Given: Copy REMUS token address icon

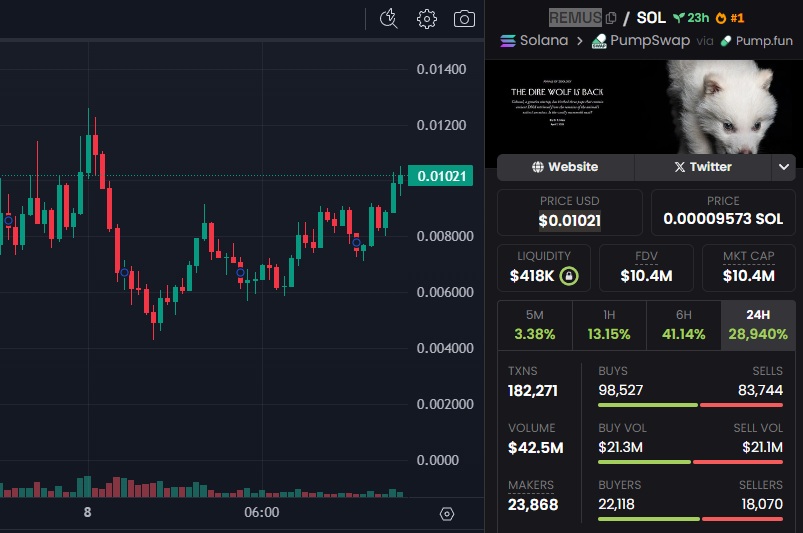Looking at the screenshot, I should pos(610,18).
